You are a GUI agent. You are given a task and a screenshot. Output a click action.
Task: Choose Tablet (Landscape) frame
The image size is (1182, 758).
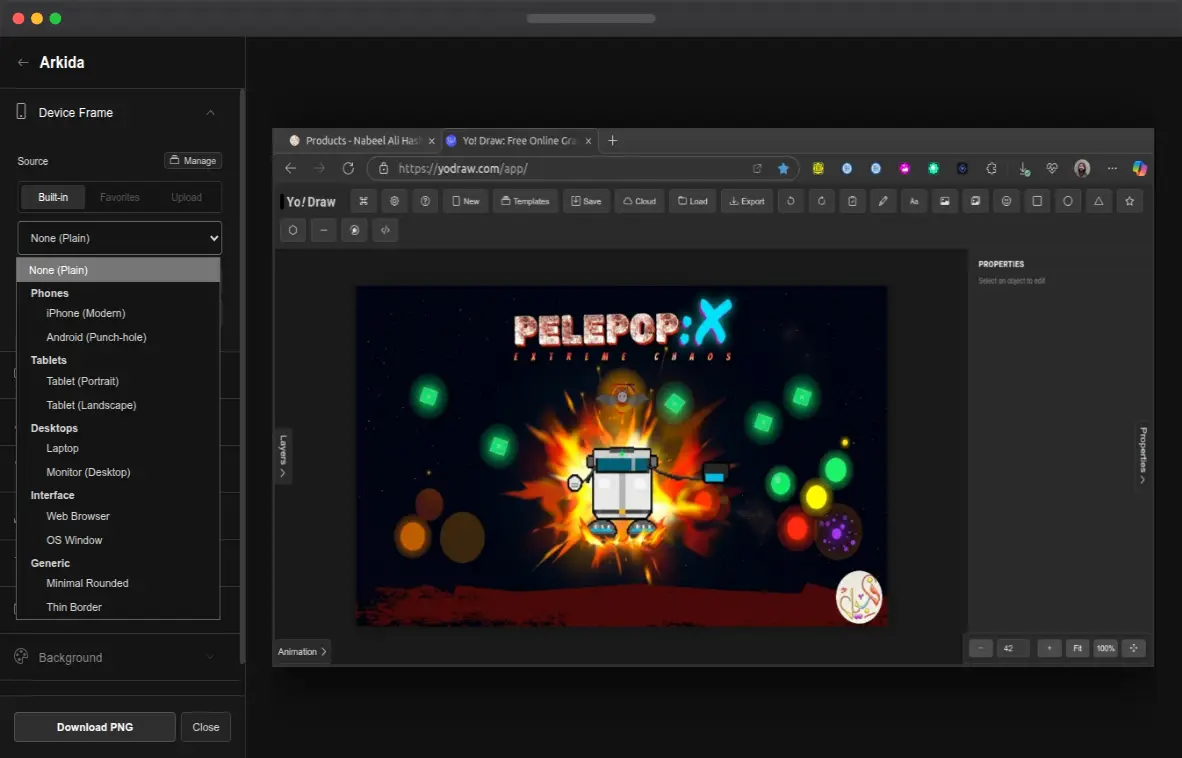[x=118, y=405]
